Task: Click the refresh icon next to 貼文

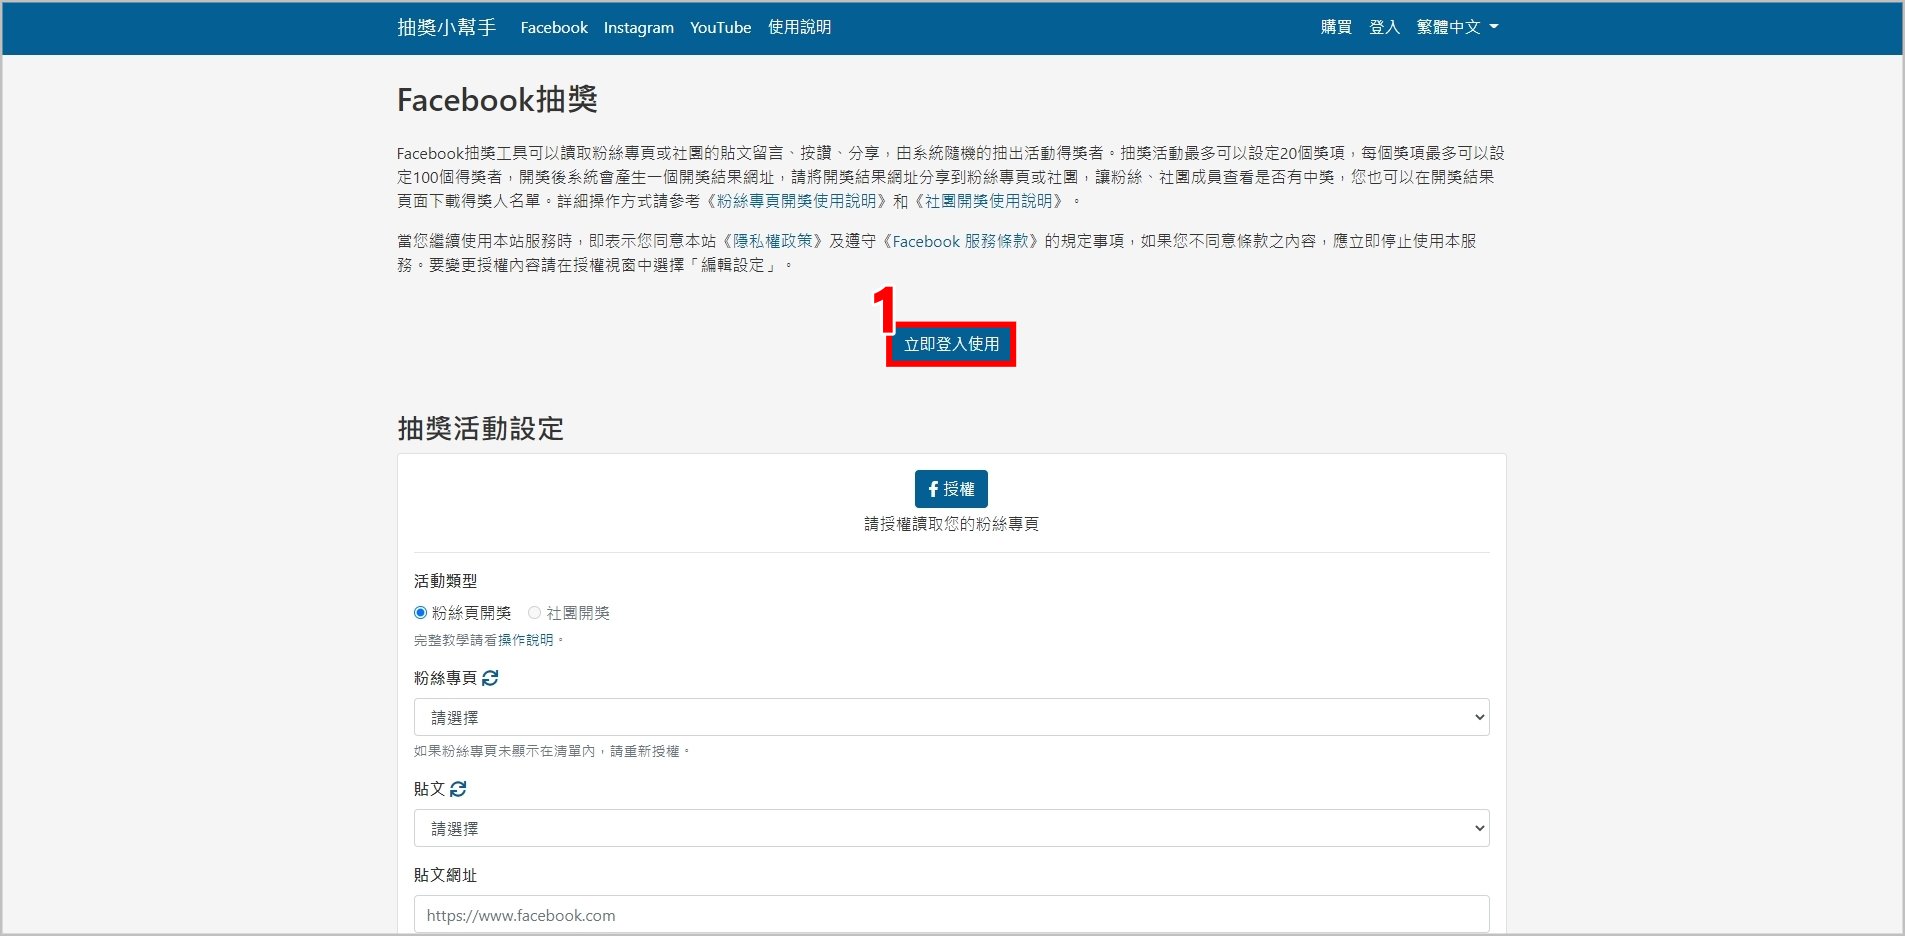Action: tap(458, 789)
